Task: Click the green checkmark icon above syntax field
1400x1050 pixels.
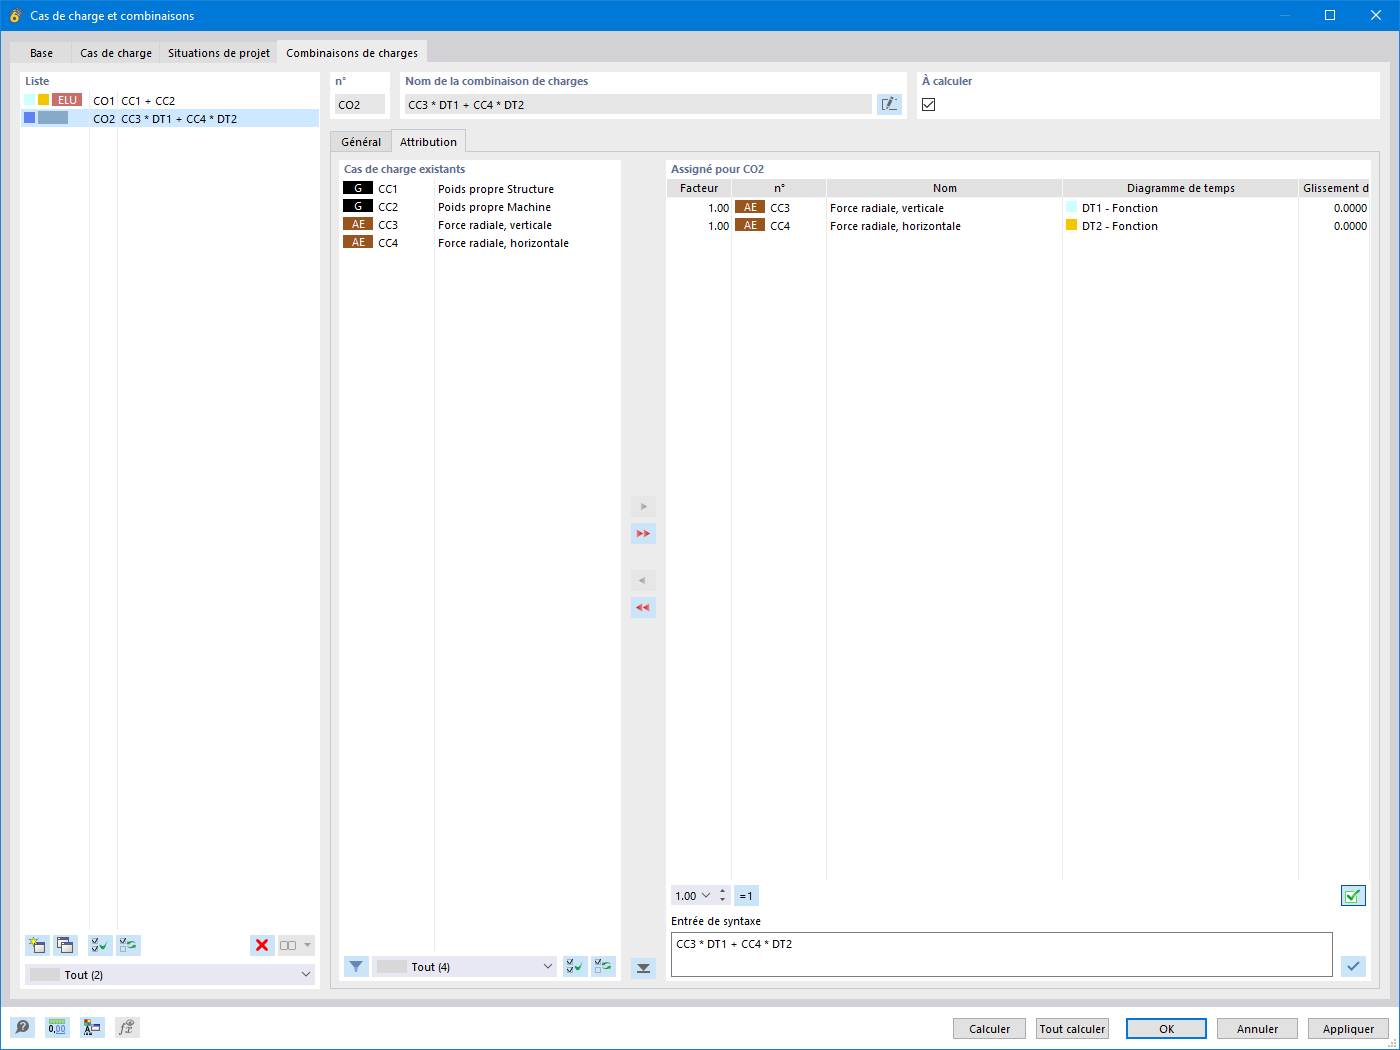Action: coord(1353,896)
